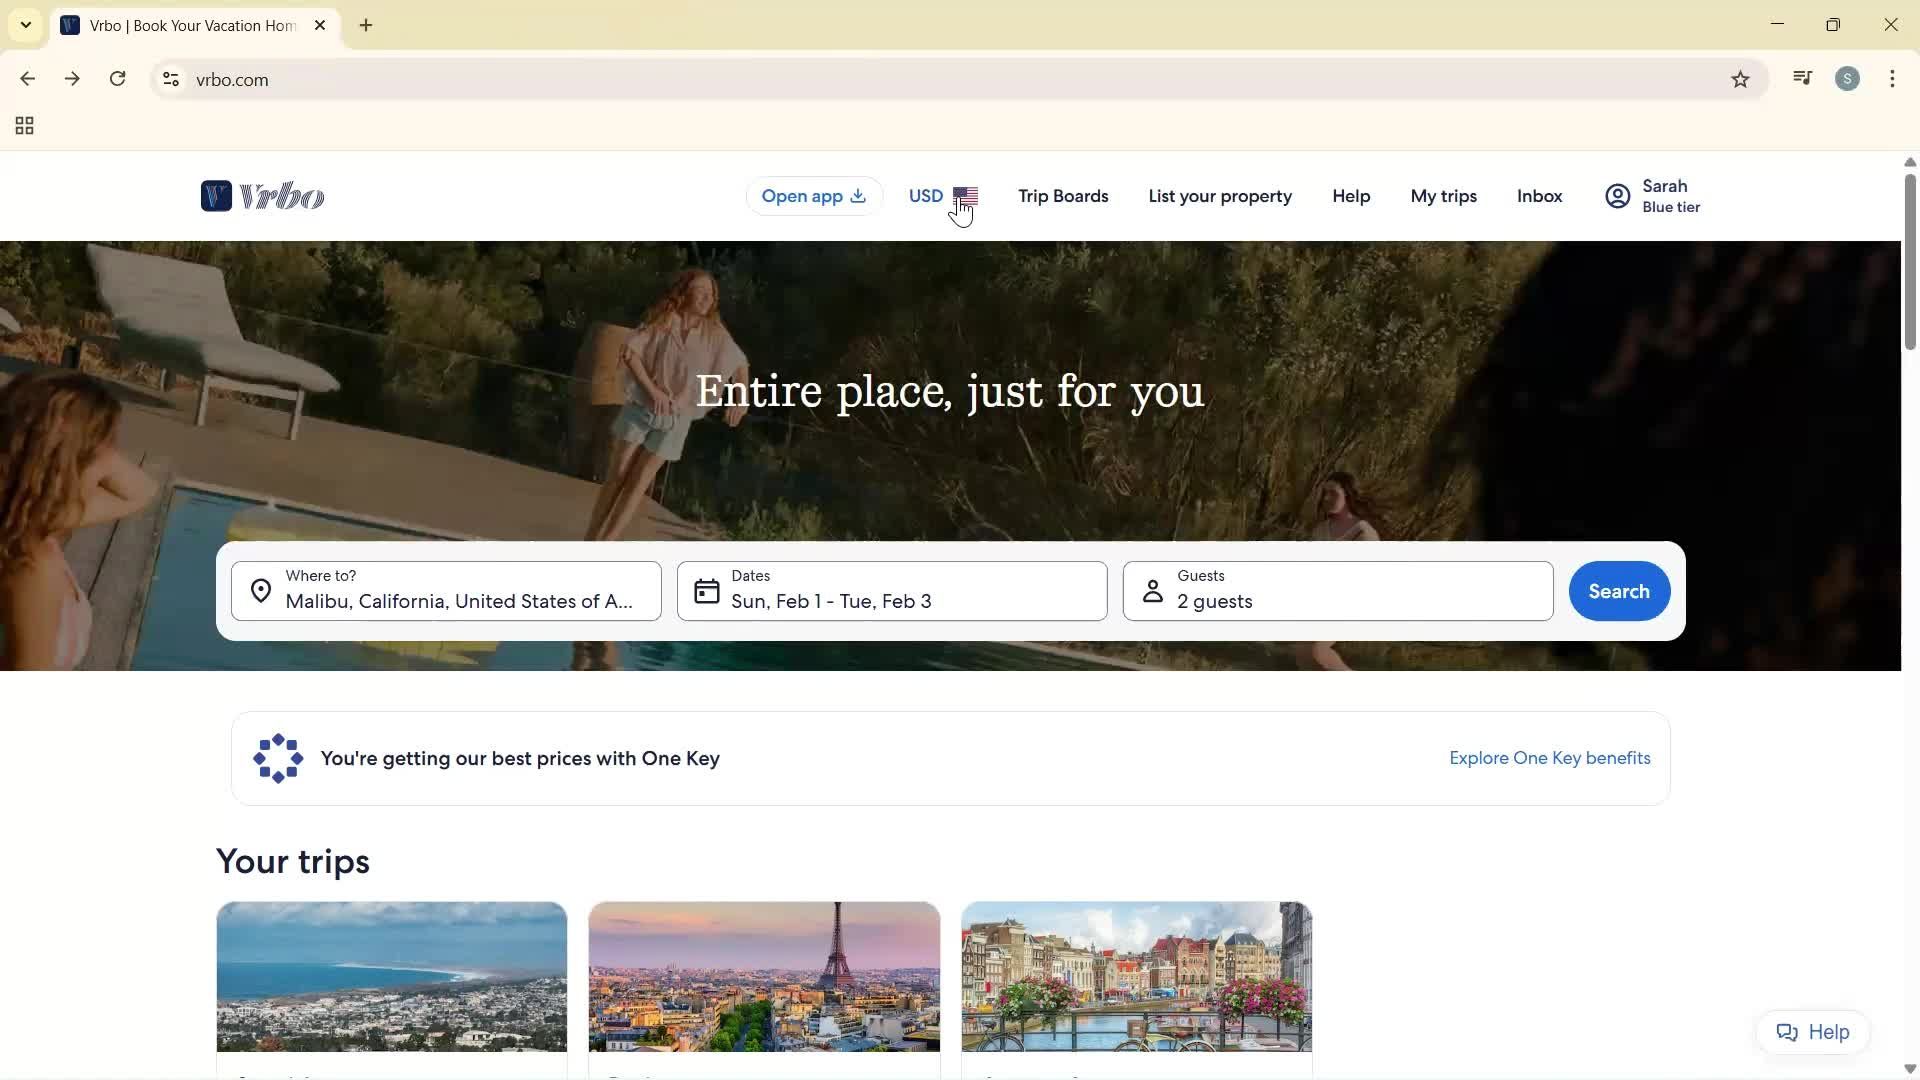The width and height of the screenshot is (1920, 1080).
Task: Click the Open app button
Action: coord(813,195)
